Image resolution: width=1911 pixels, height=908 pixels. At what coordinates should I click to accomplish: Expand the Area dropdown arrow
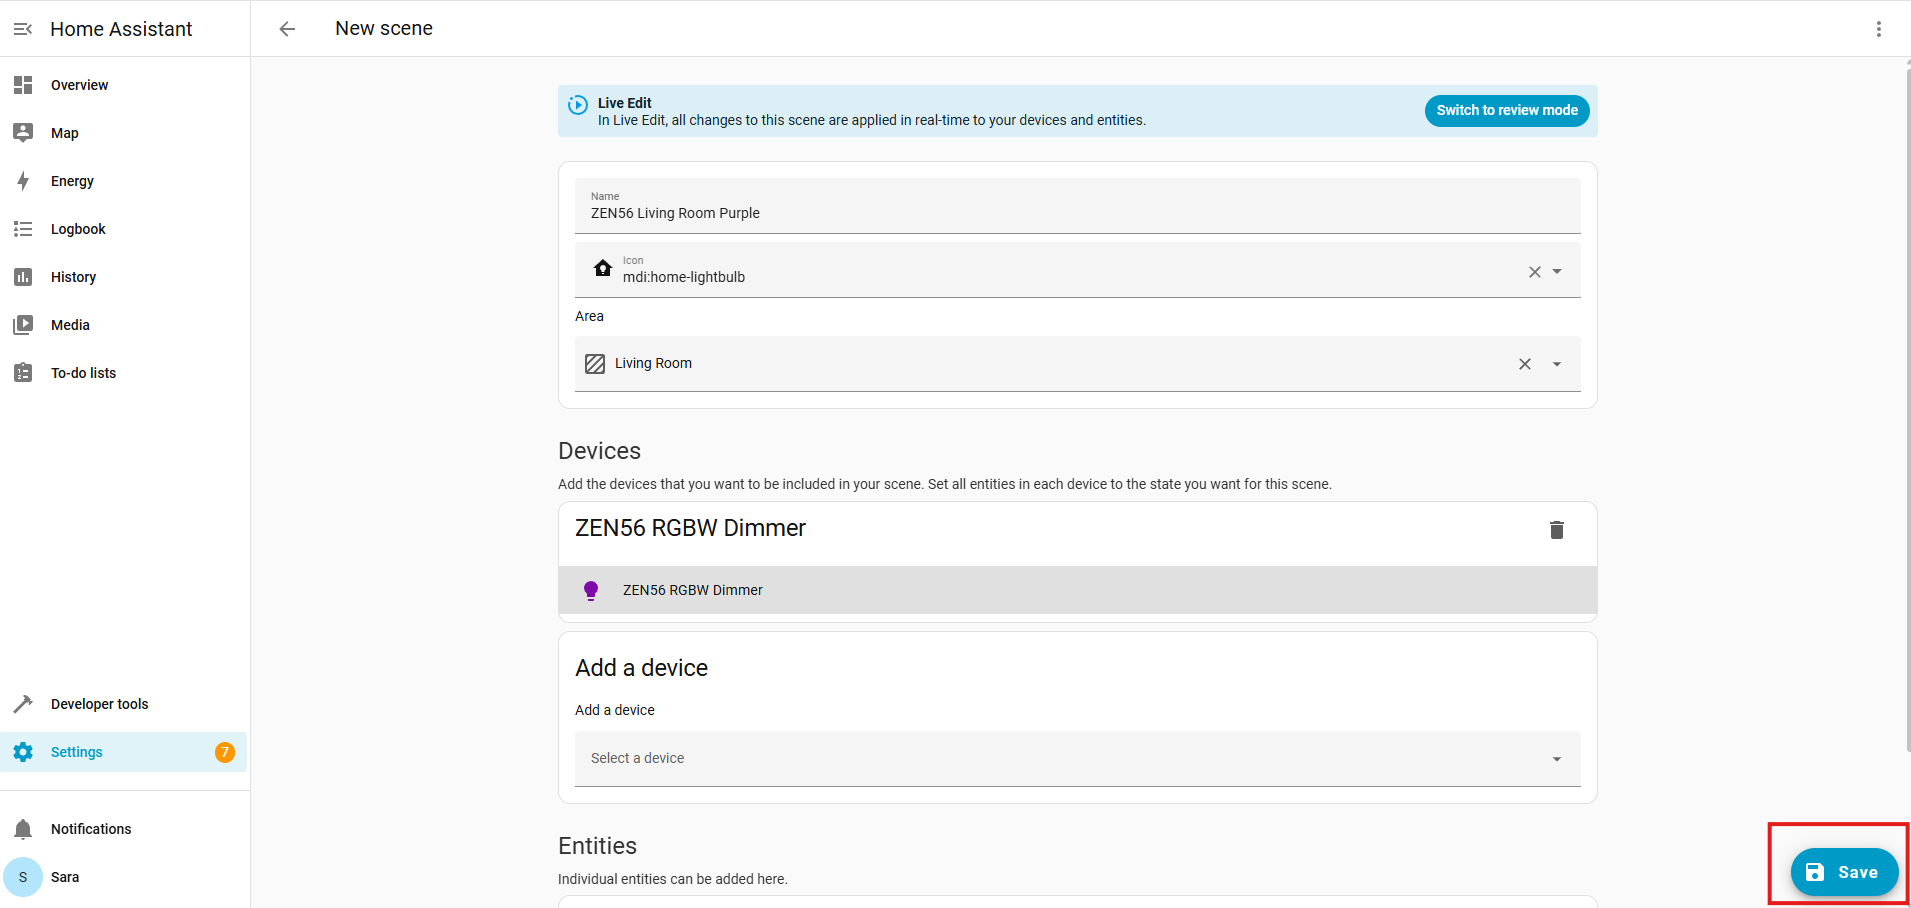[x=1557, y=364]
